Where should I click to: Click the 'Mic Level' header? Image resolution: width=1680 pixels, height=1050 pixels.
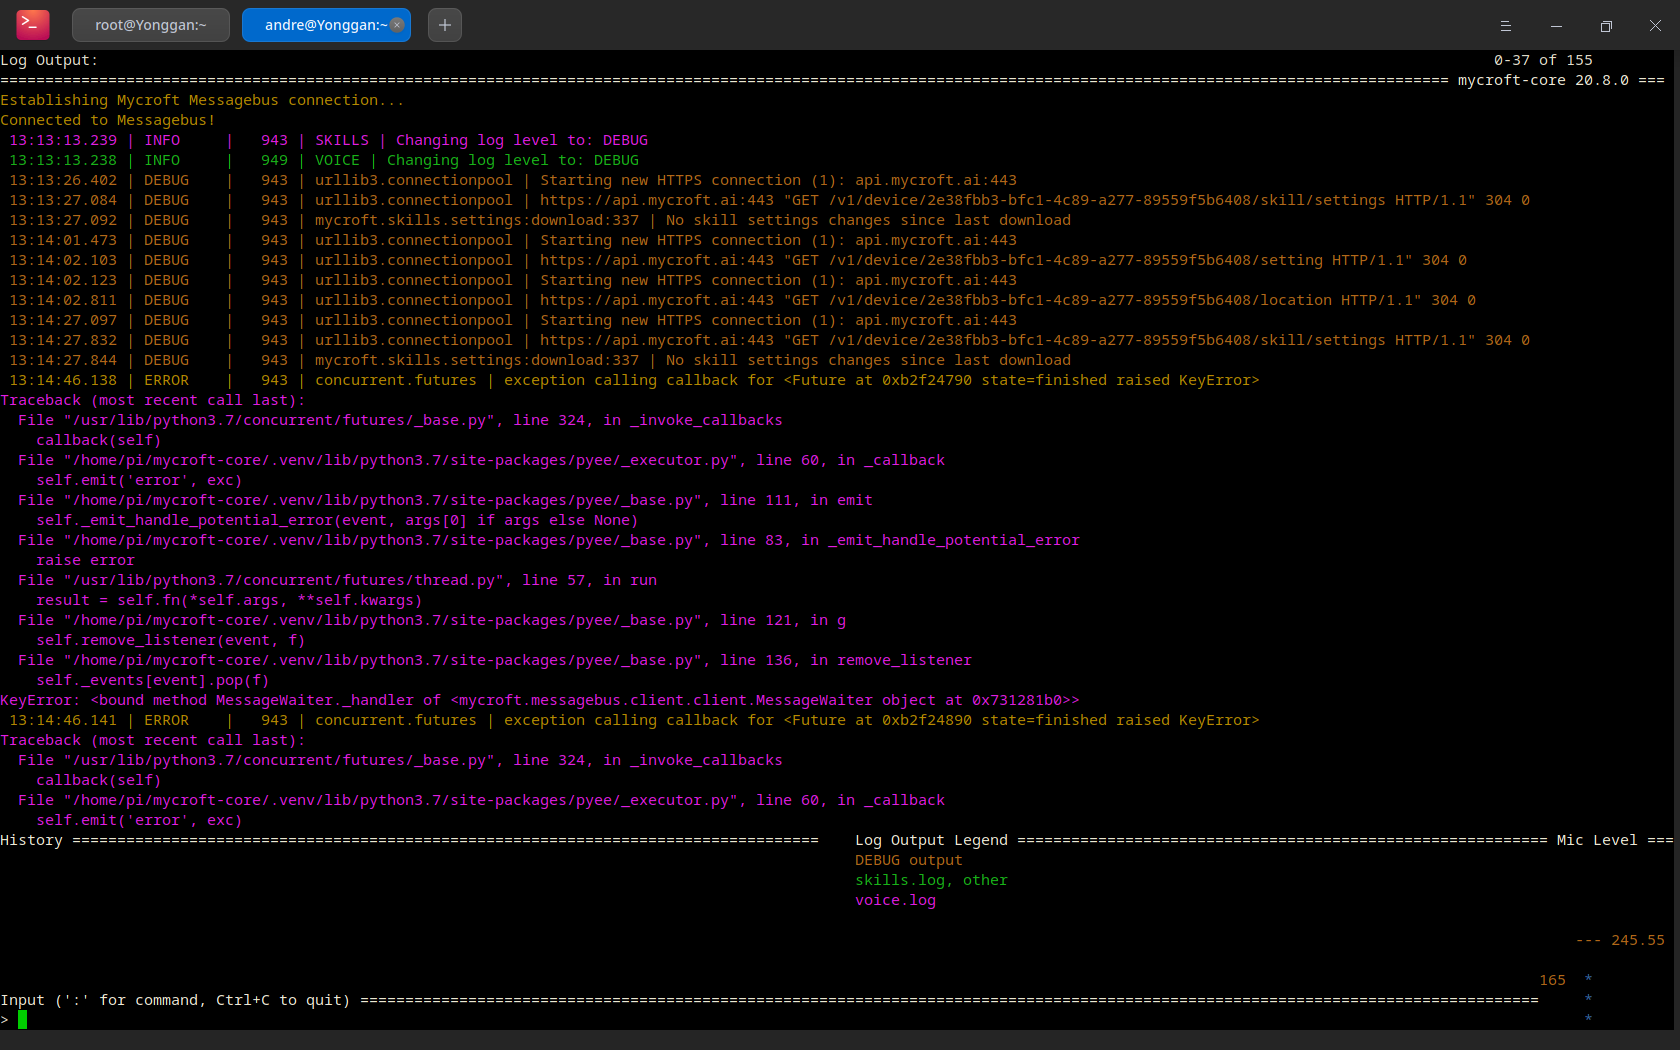click(x=1597, y=840)
